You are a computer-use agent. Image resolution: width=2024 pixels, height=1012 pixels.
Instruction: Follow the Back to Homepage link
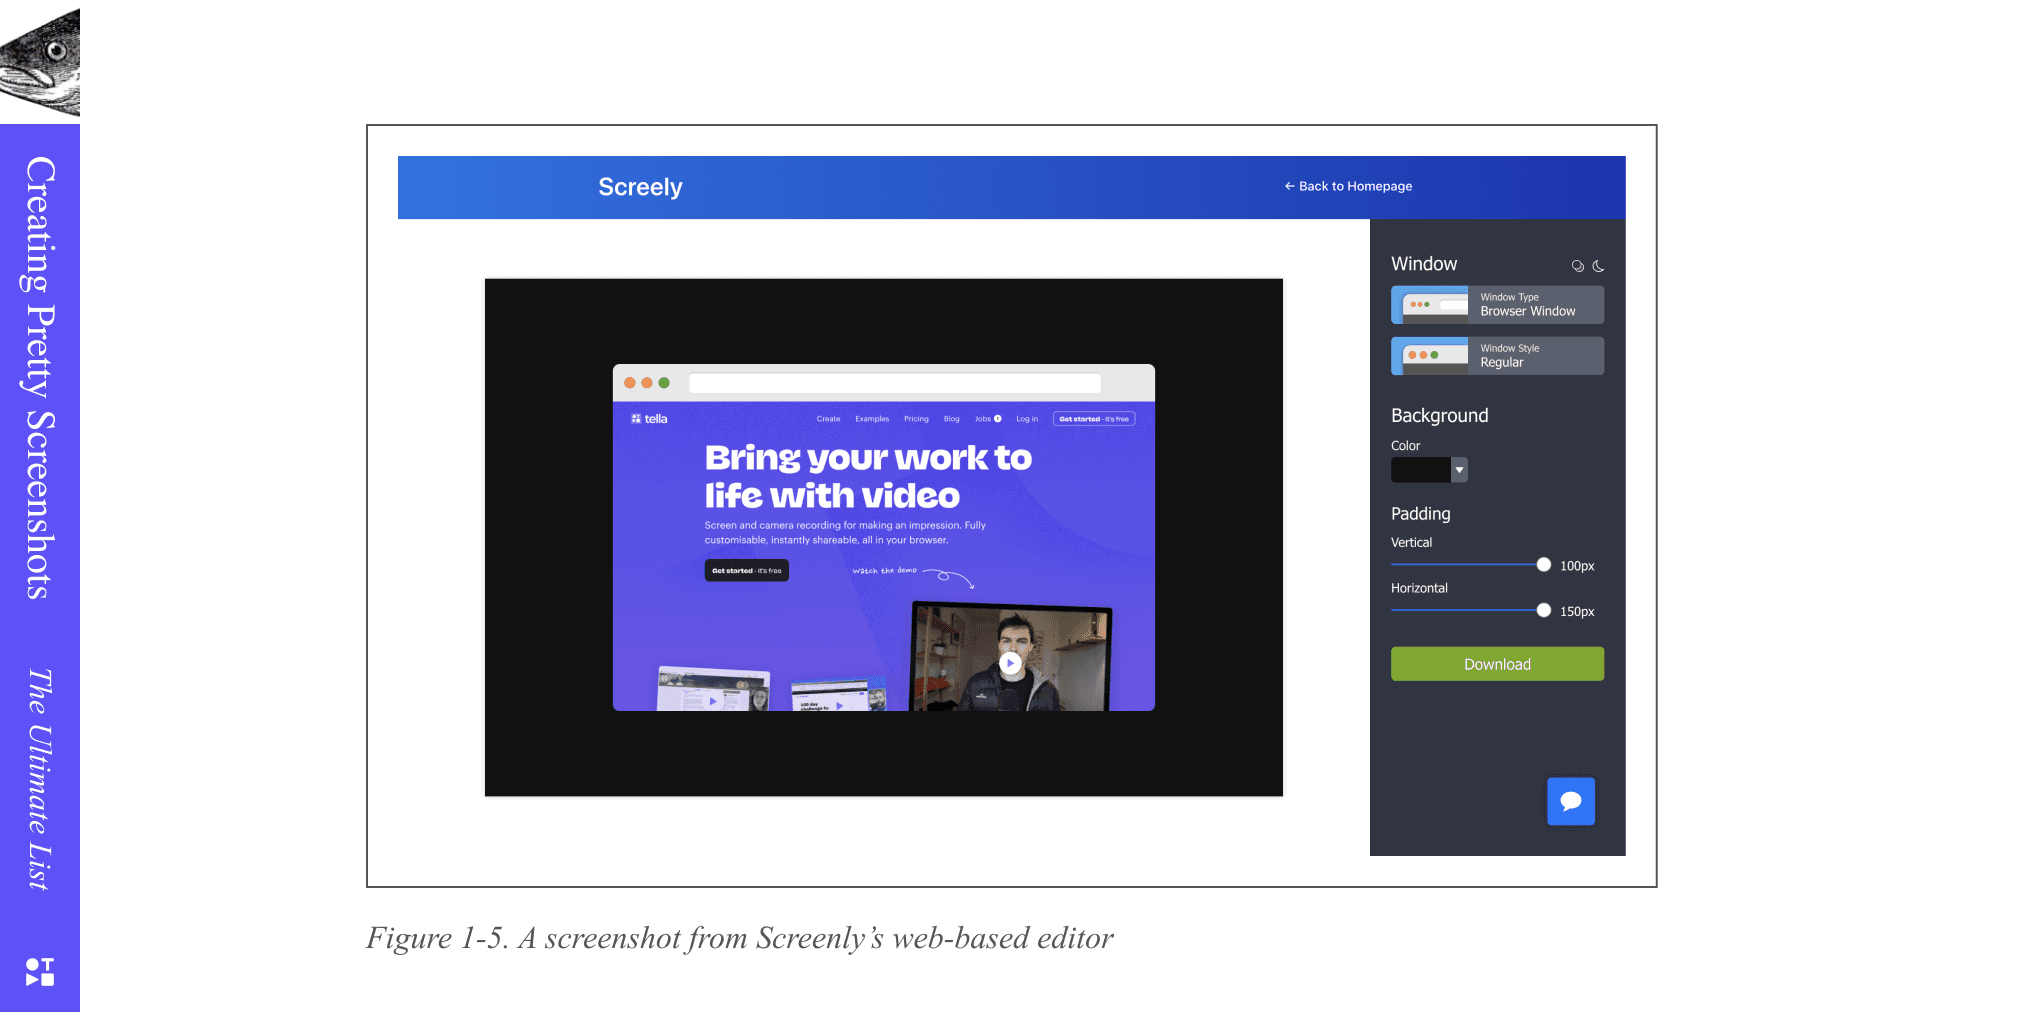tap(1348, 186)
